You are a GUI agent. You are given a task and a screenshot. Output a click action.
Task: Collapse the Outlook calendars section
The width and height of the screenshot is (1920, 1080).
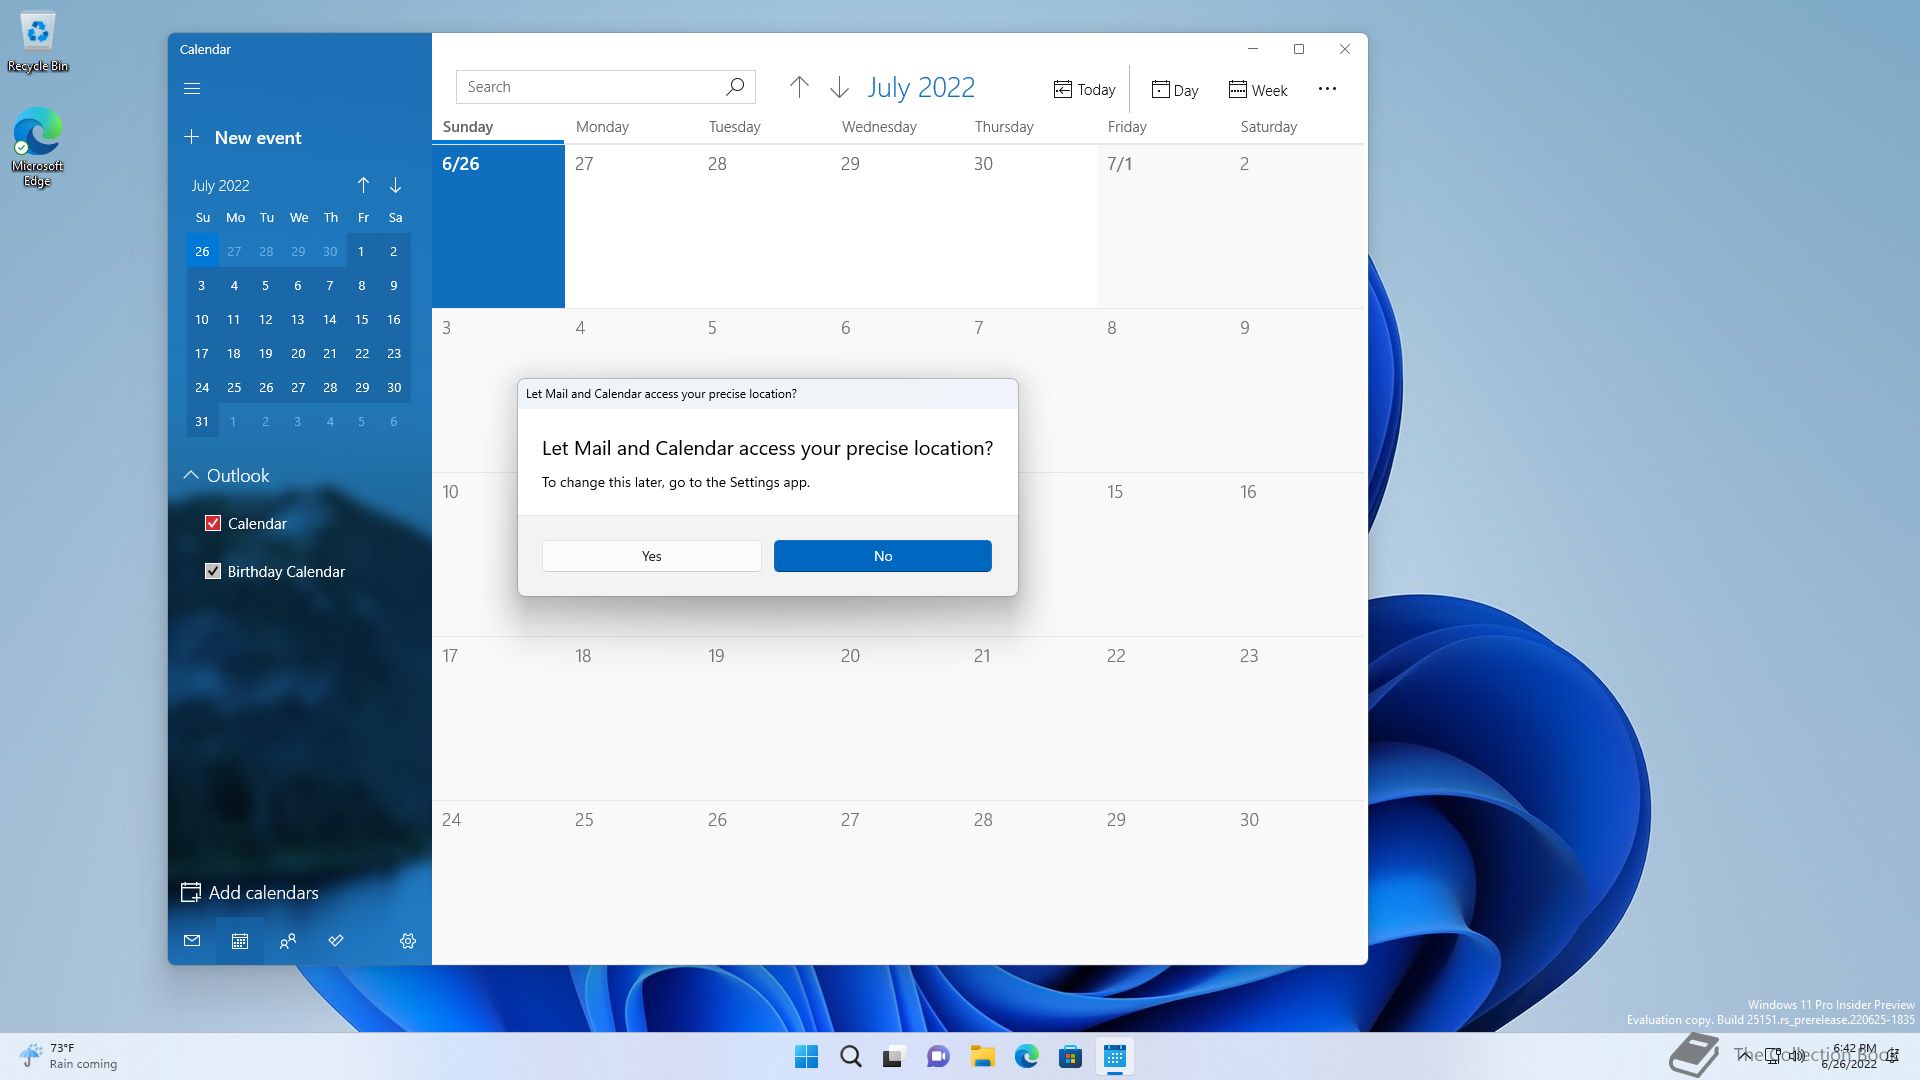[x=191, y=476]
